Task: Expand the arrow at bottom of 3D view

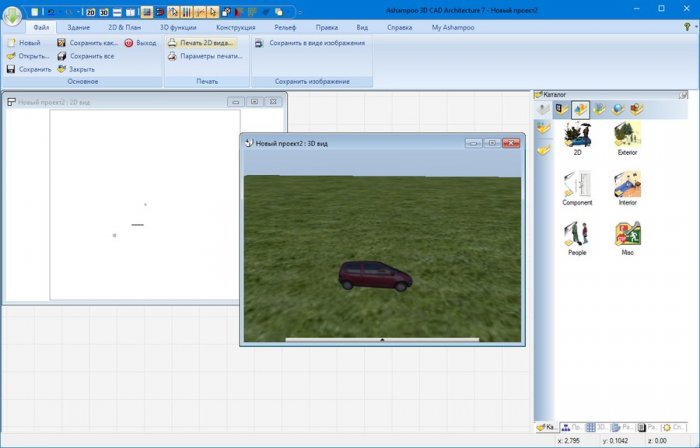Action: click(x=382, y=340)
